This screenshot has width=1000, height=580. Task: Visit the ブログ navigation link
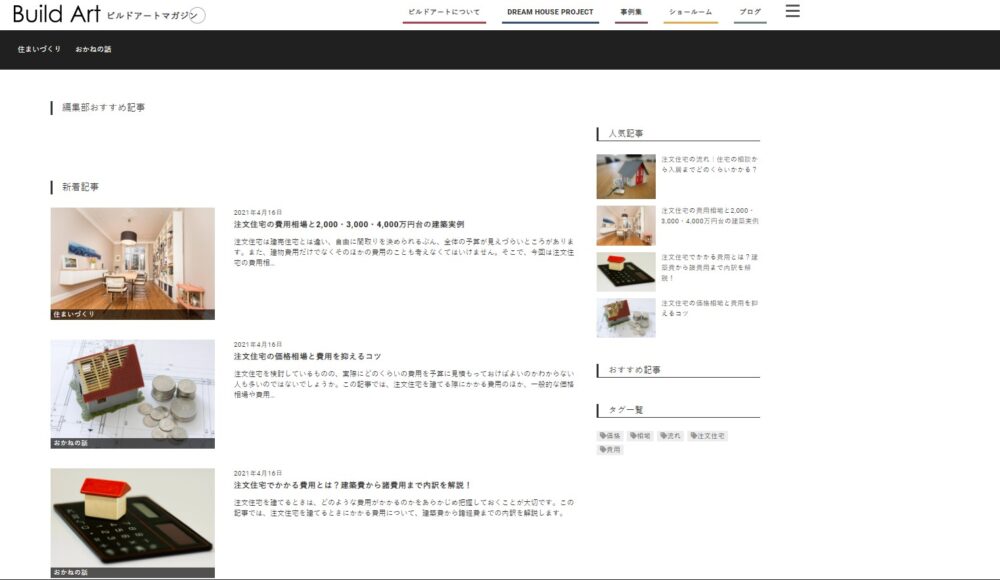click(x=750, y=12)
